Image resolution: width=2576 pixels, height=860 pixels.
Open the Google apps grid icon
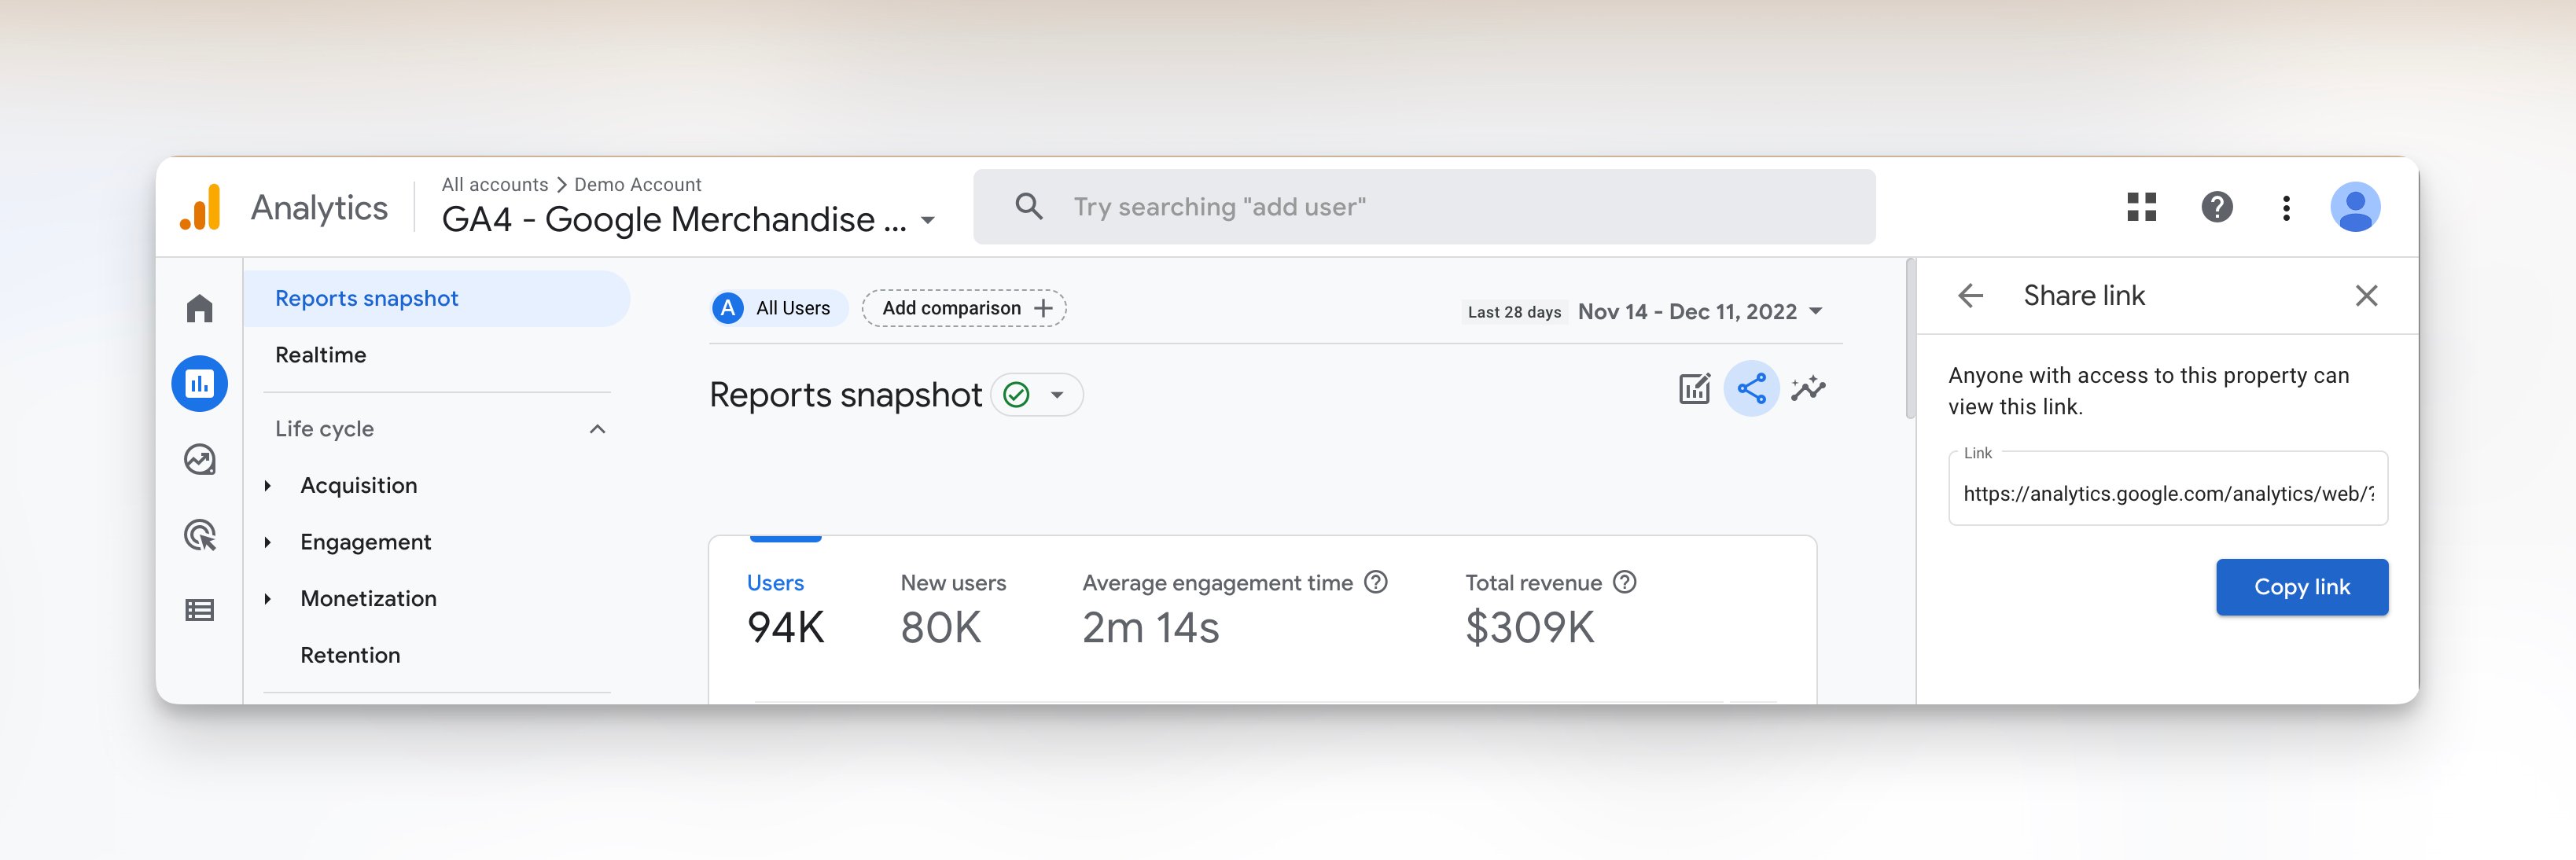2141,207
